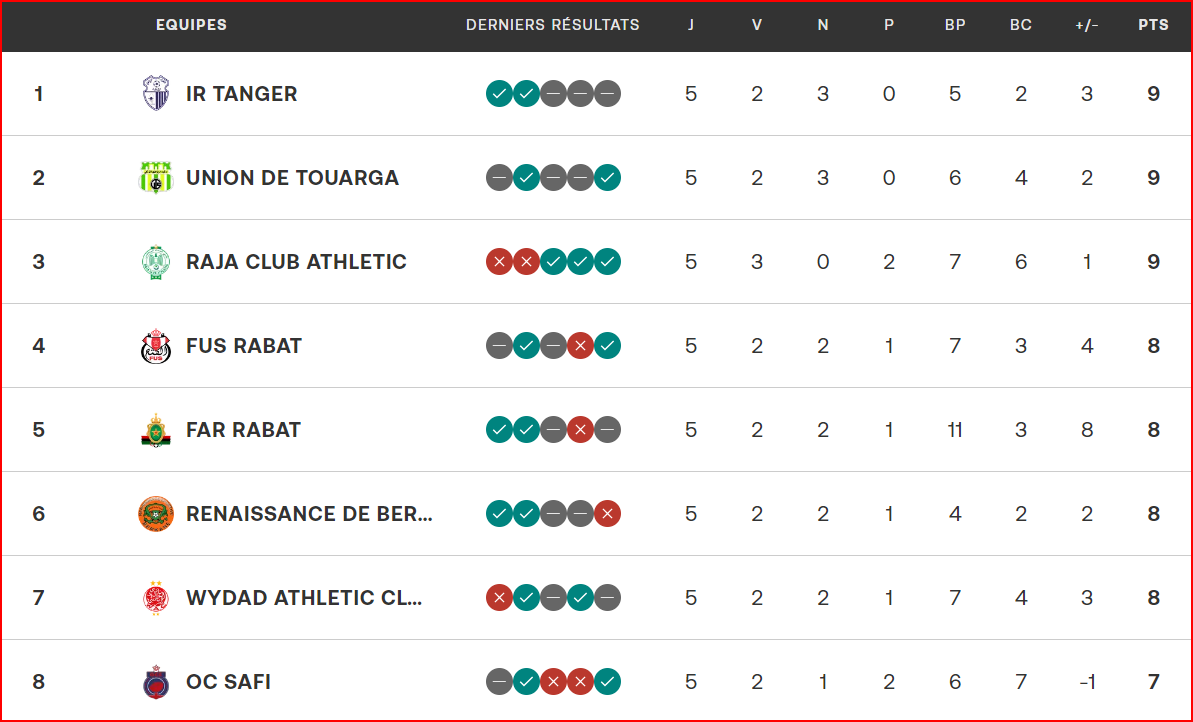This screenshot has height=722, width=1193.
Task: Open the OC SAFI team page
Action: [x=228, y=682]
